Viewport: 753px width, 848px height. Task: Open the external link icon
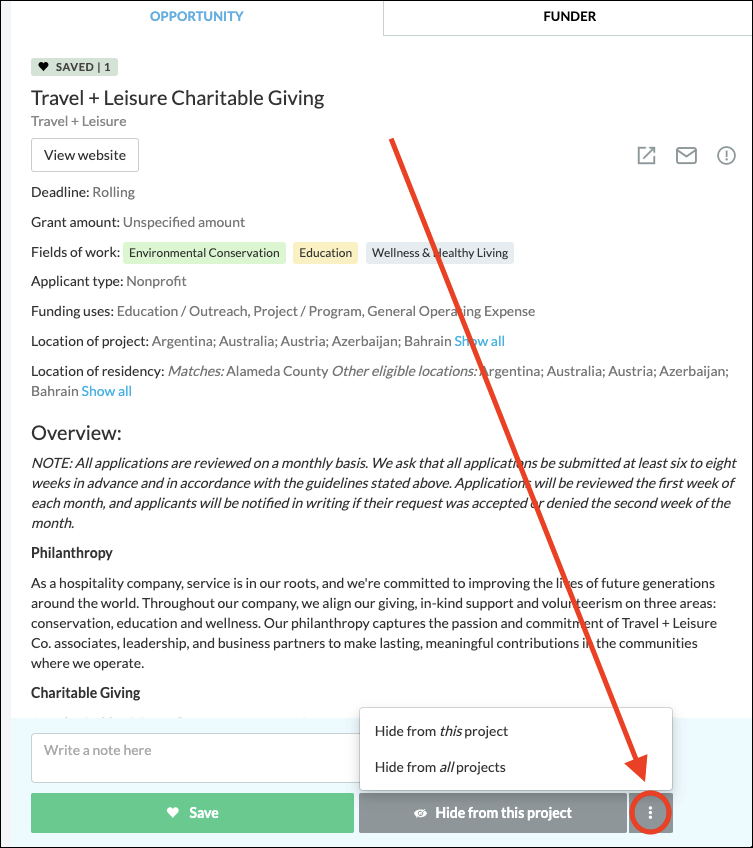(647, 155)
